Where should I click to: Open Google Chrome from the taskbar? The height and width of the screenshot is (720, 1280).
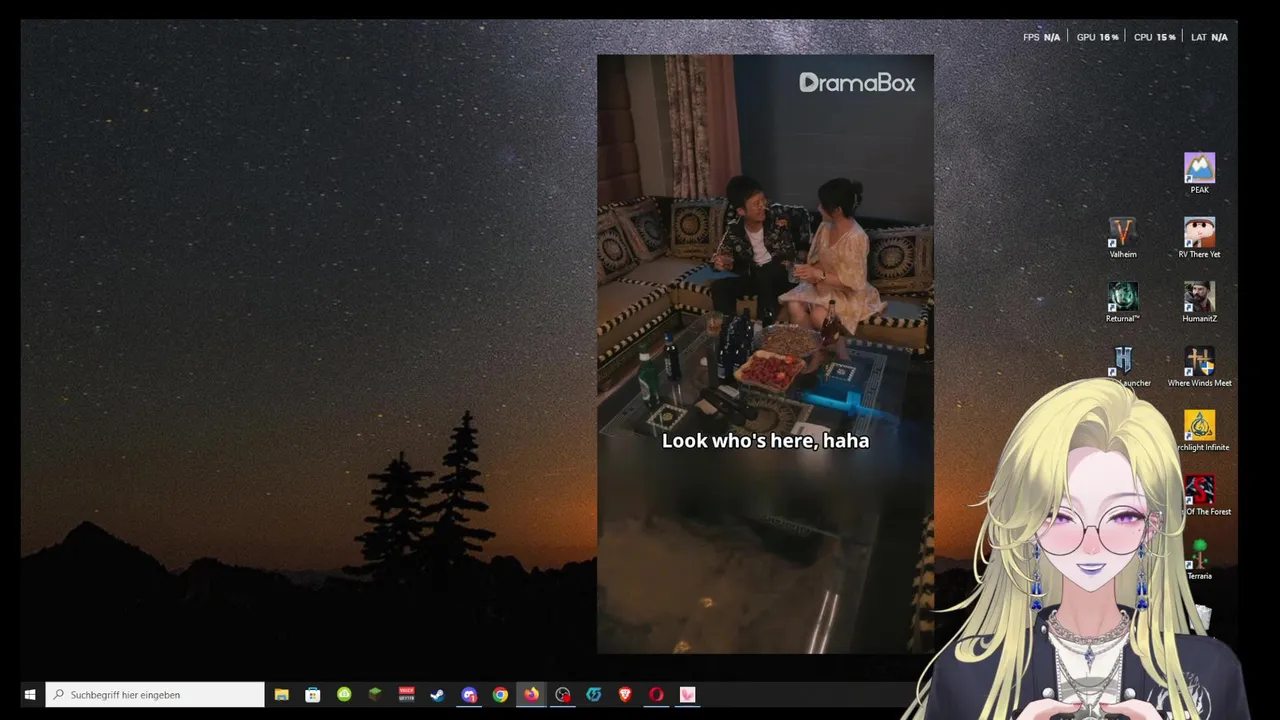500,694
